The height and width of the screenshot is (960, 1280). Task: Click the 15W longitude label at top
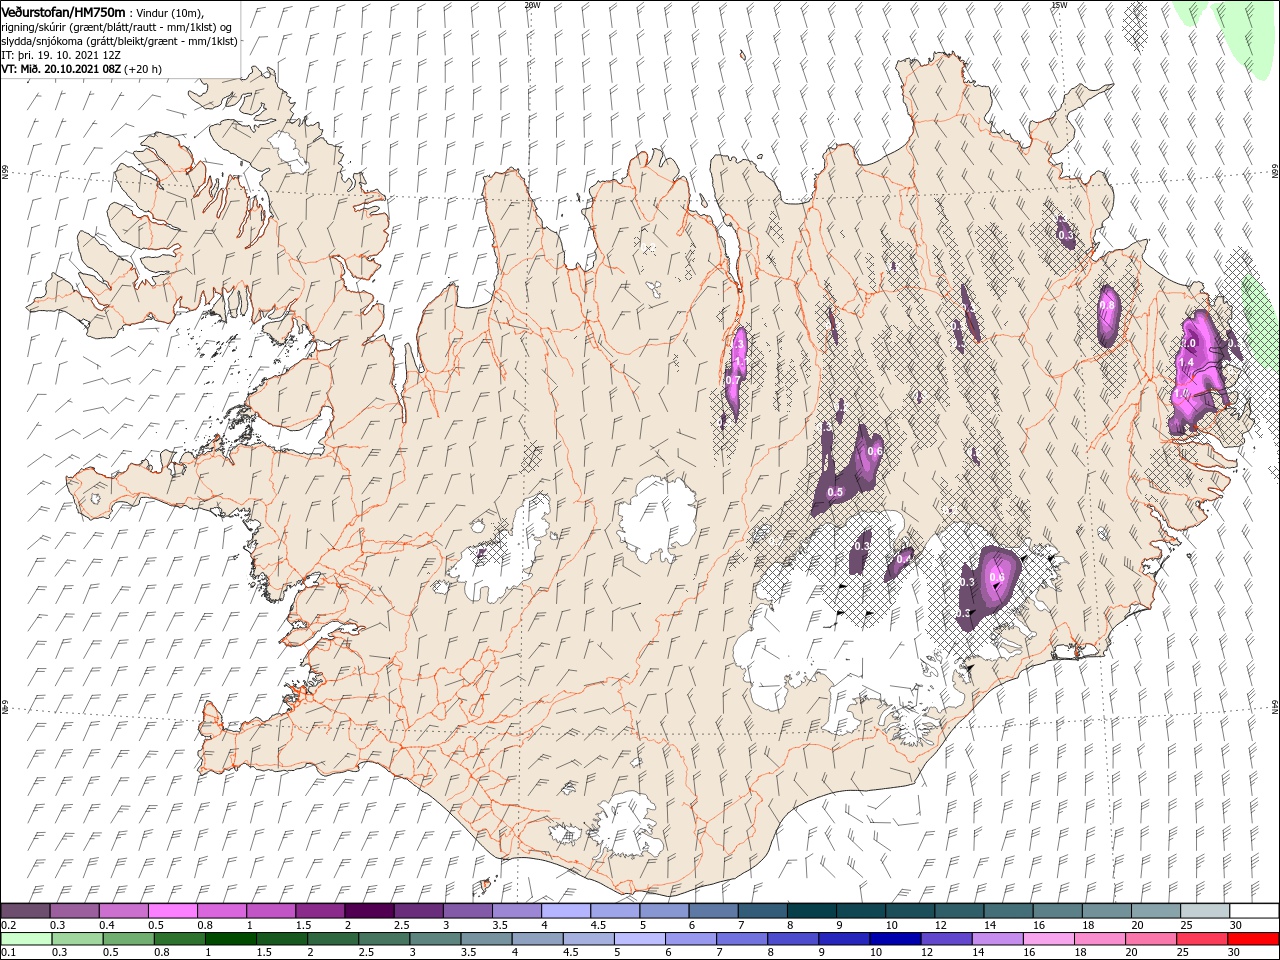[x=1059, y=5]
